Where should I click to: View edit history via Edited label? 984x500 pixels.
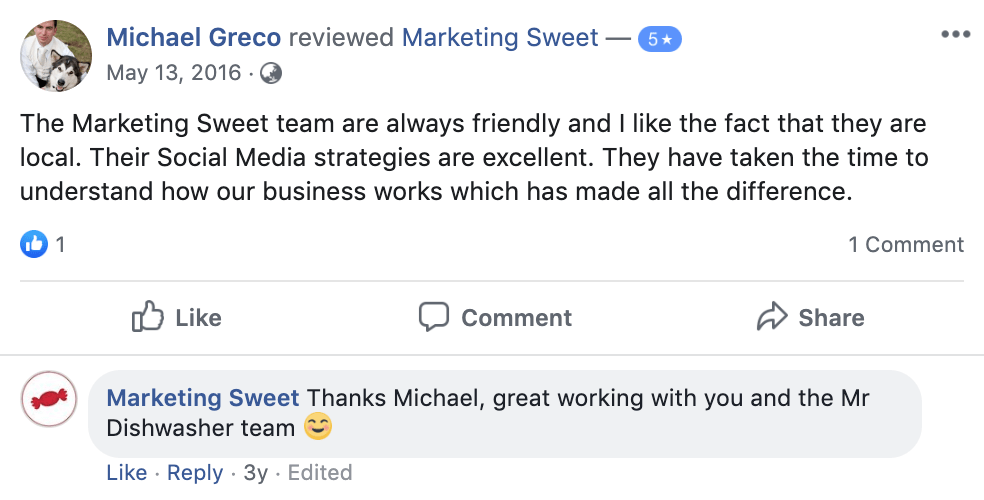click(x=319, y=473)
